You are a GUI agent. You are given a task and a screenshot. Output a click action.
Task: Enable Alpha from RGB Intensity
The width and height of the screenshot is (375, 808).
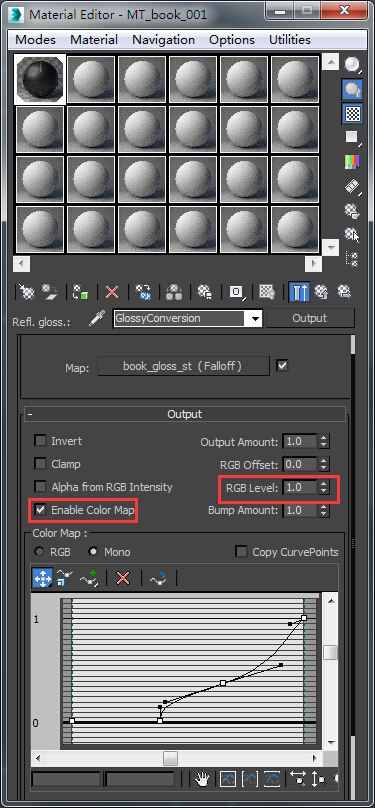tap(40, 487)
